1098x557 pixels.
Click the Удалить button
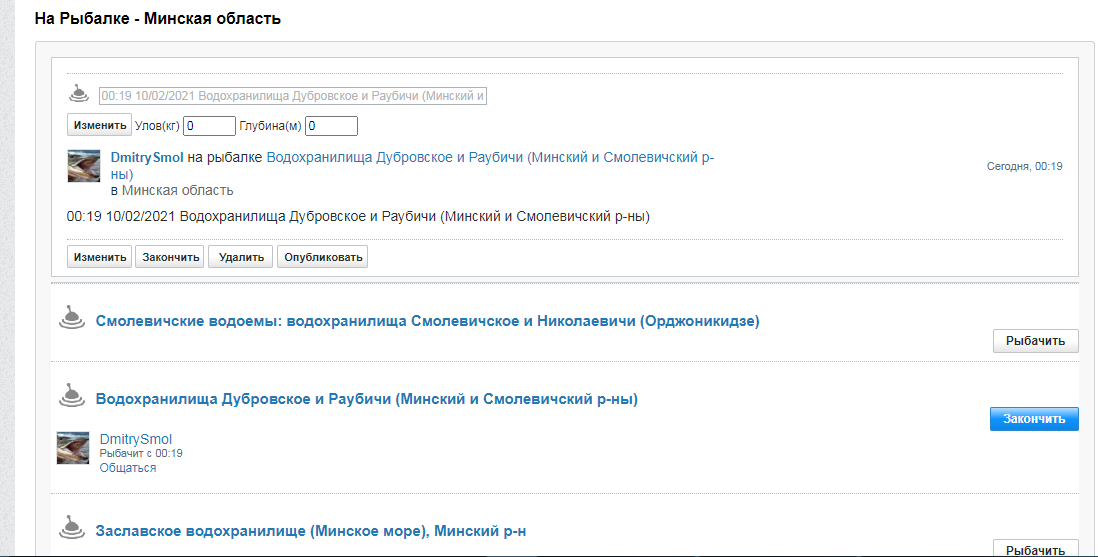pyautogui.click(x=241, y=256)
